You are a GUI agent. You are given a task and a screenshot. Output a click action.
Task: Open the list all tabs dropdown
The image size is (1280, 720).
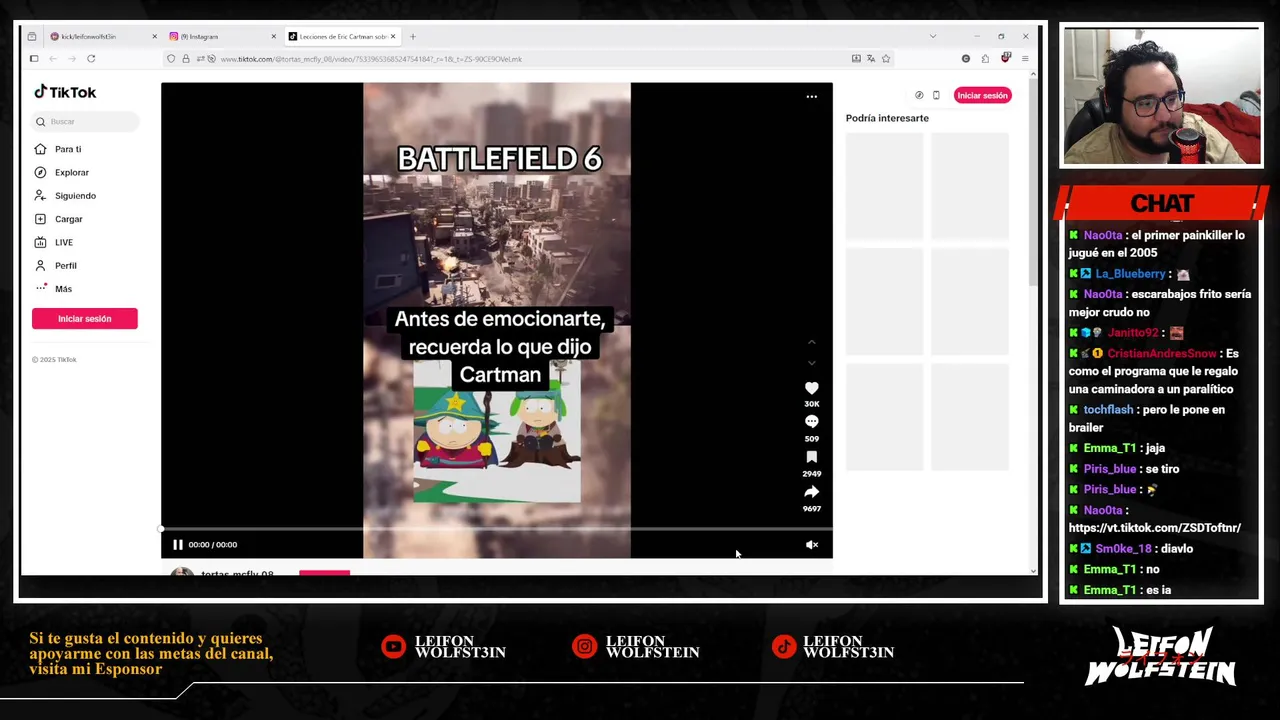point(933,37)
